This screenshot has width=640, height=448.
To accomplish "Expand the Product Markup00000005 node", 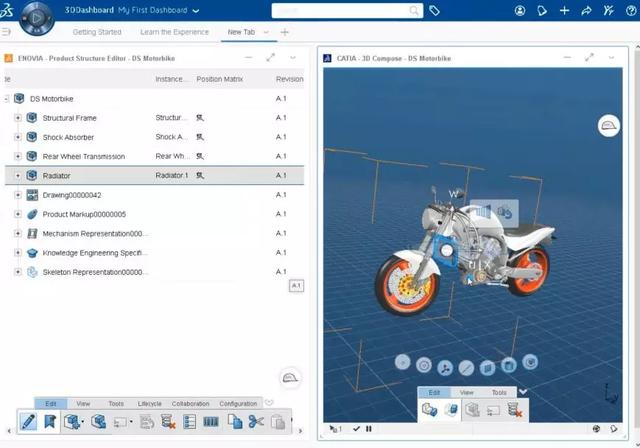I will (18, 214).
